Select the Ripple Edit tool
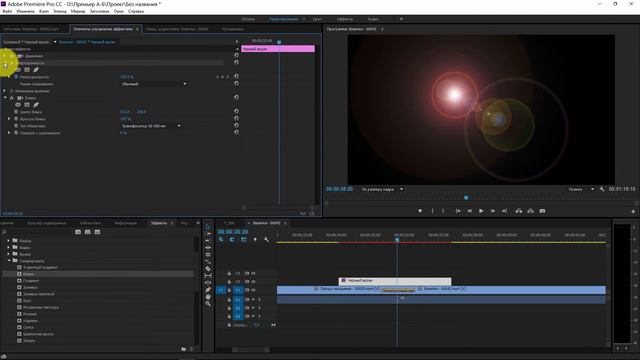 click(x=208, y=240)
